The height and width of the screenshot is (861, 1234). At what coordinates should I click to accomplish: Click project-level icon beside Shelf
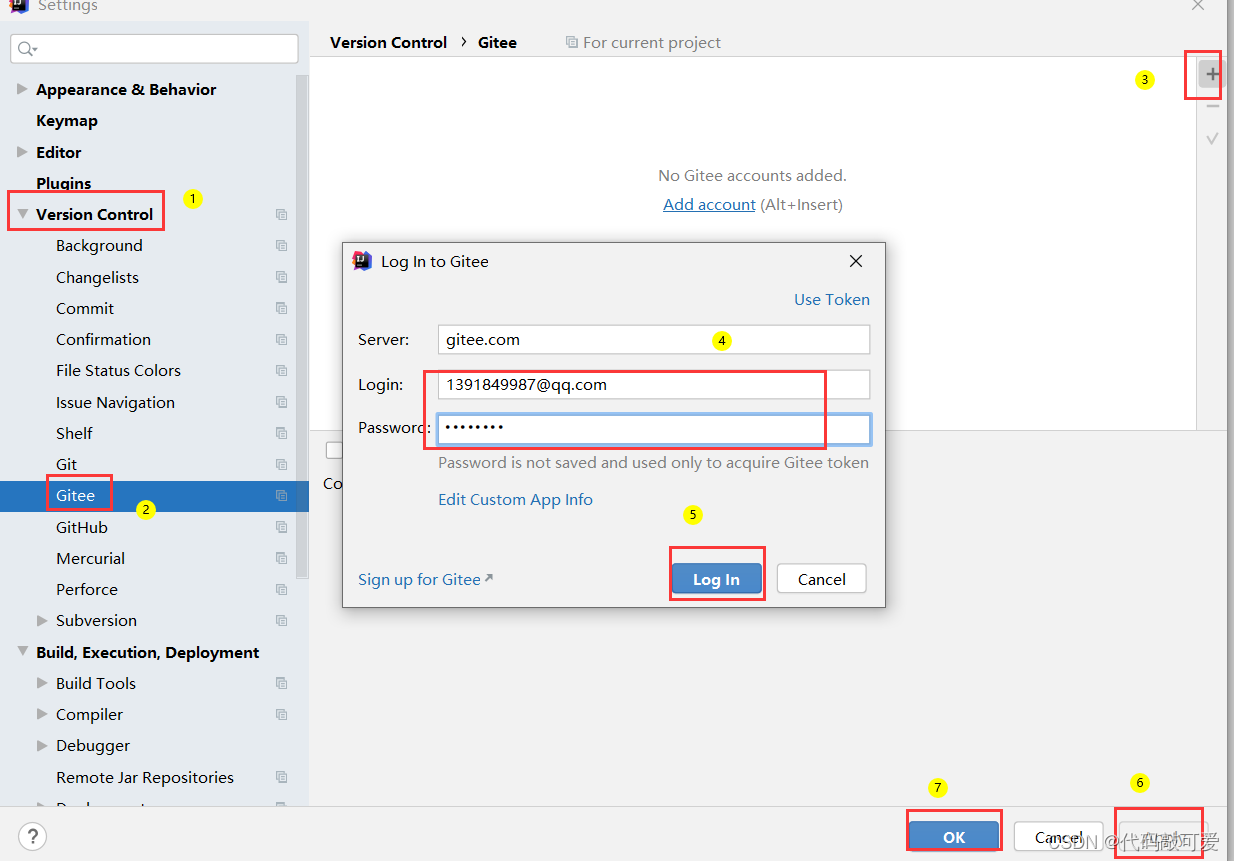[281, 433]
